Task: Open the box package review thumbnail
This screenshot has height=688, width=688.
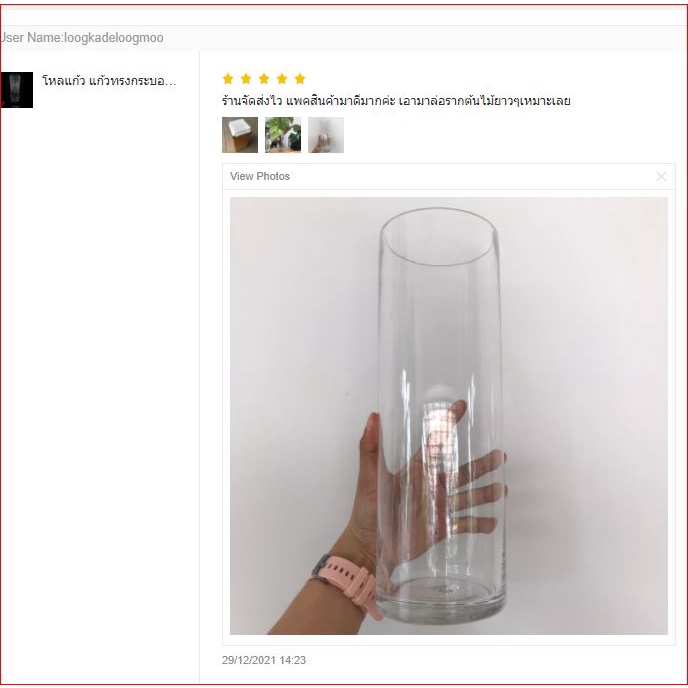Action: [240, 135]
